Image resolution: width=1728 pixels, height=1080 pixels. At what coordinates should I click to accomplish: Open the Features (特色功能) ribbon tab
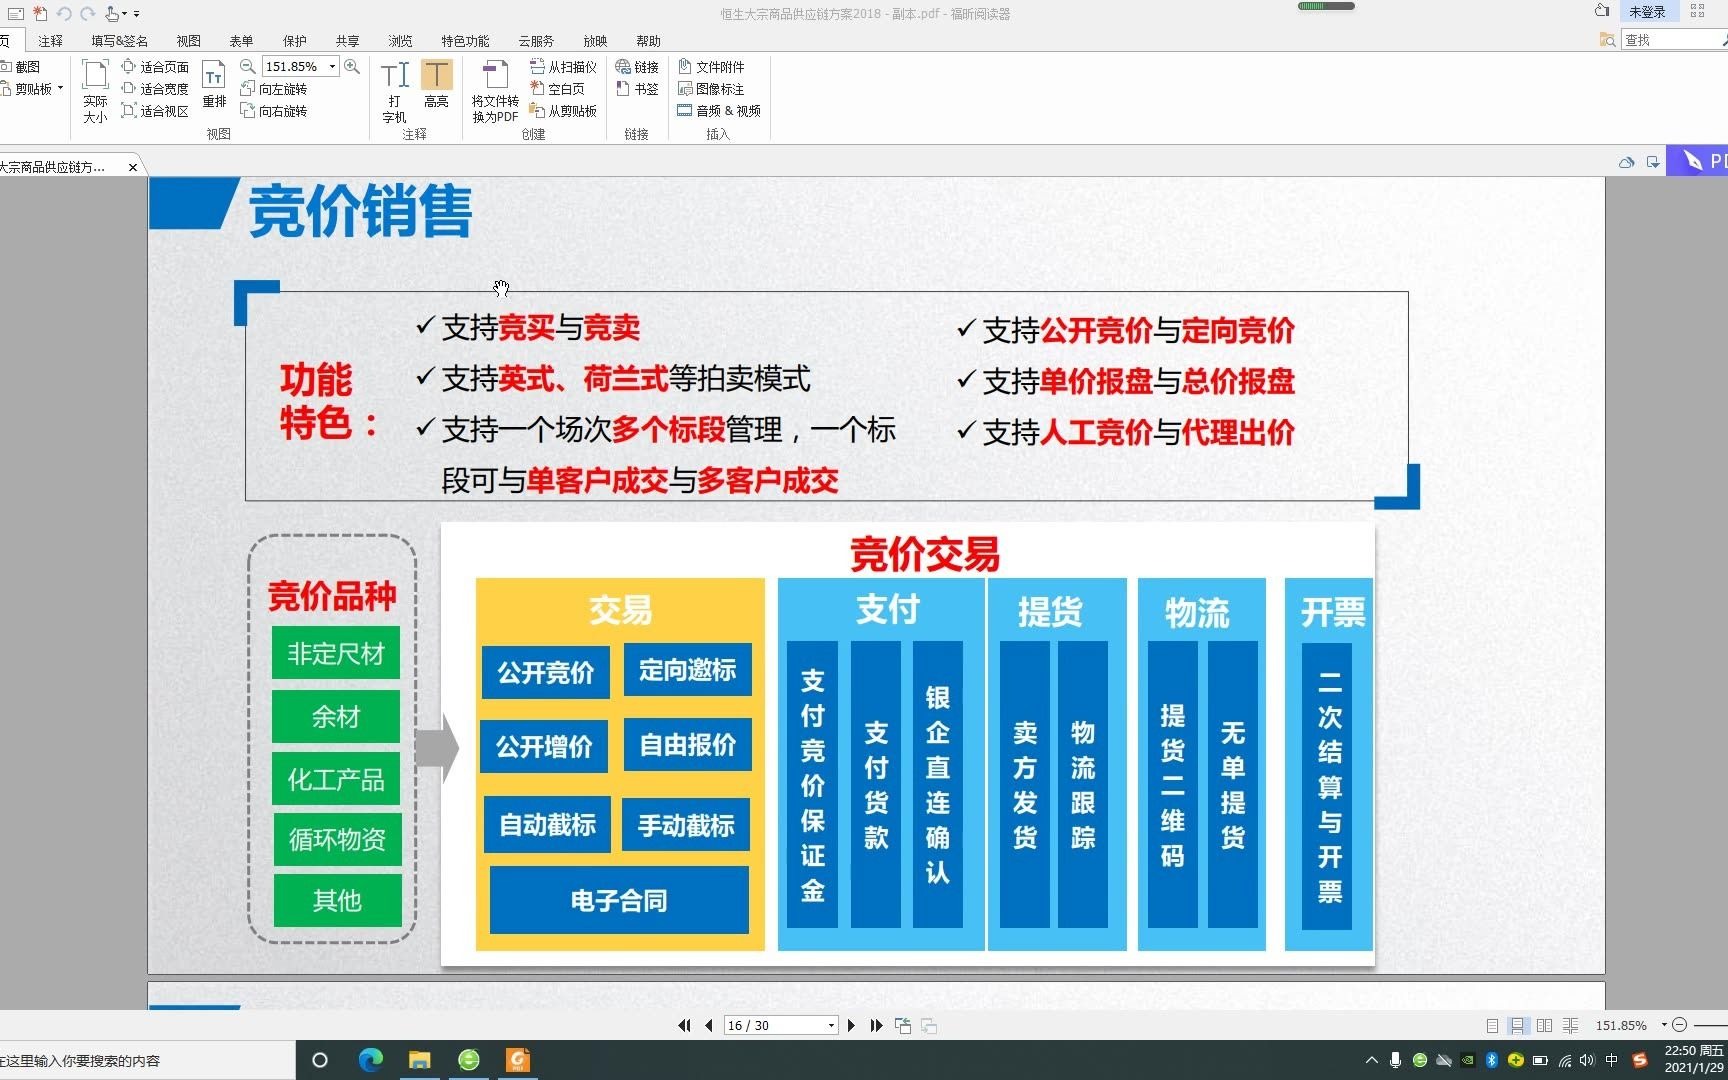pos(465,41)
